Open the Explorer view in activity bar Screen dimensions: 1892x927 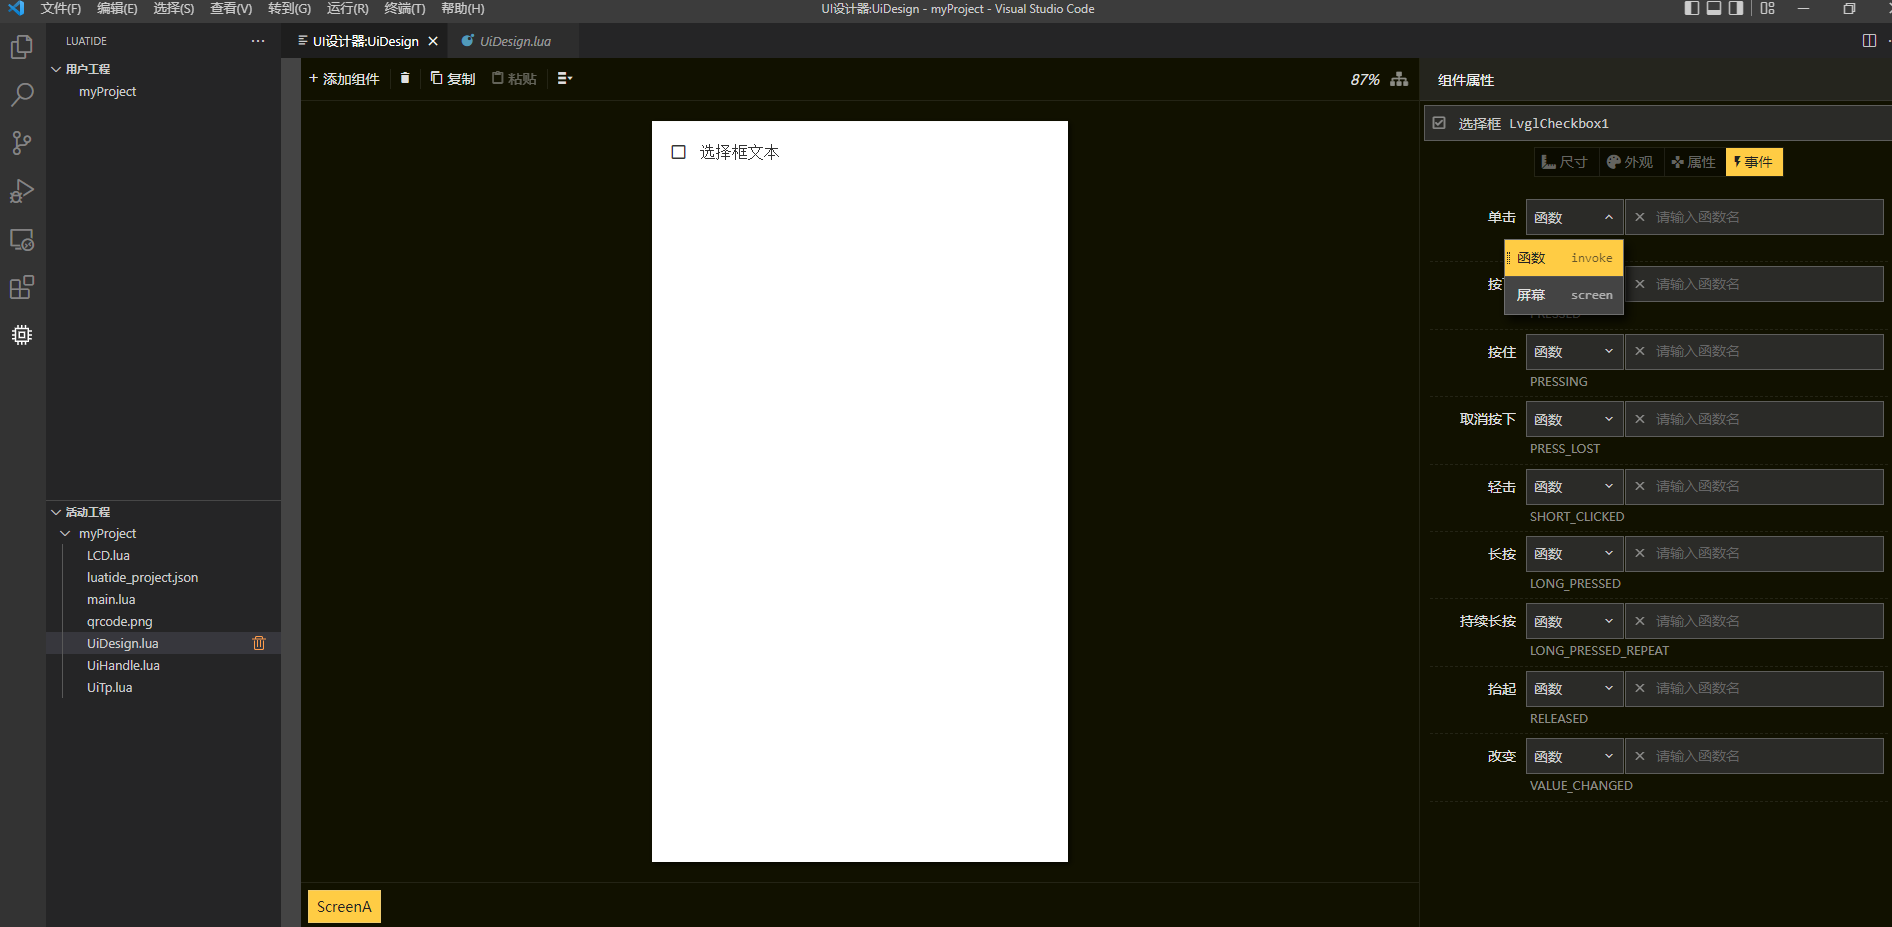pos(22,47)
